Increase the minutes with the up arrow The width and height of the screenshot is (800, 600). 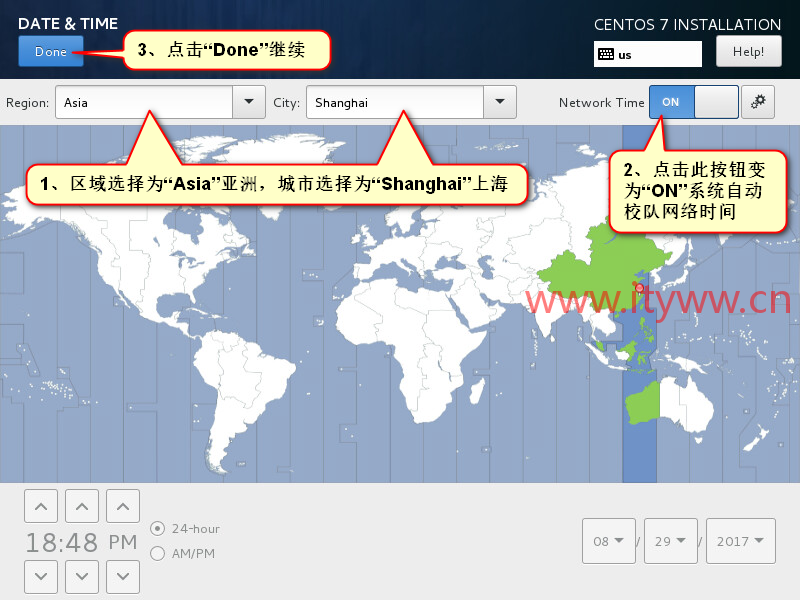click(82, 506)
